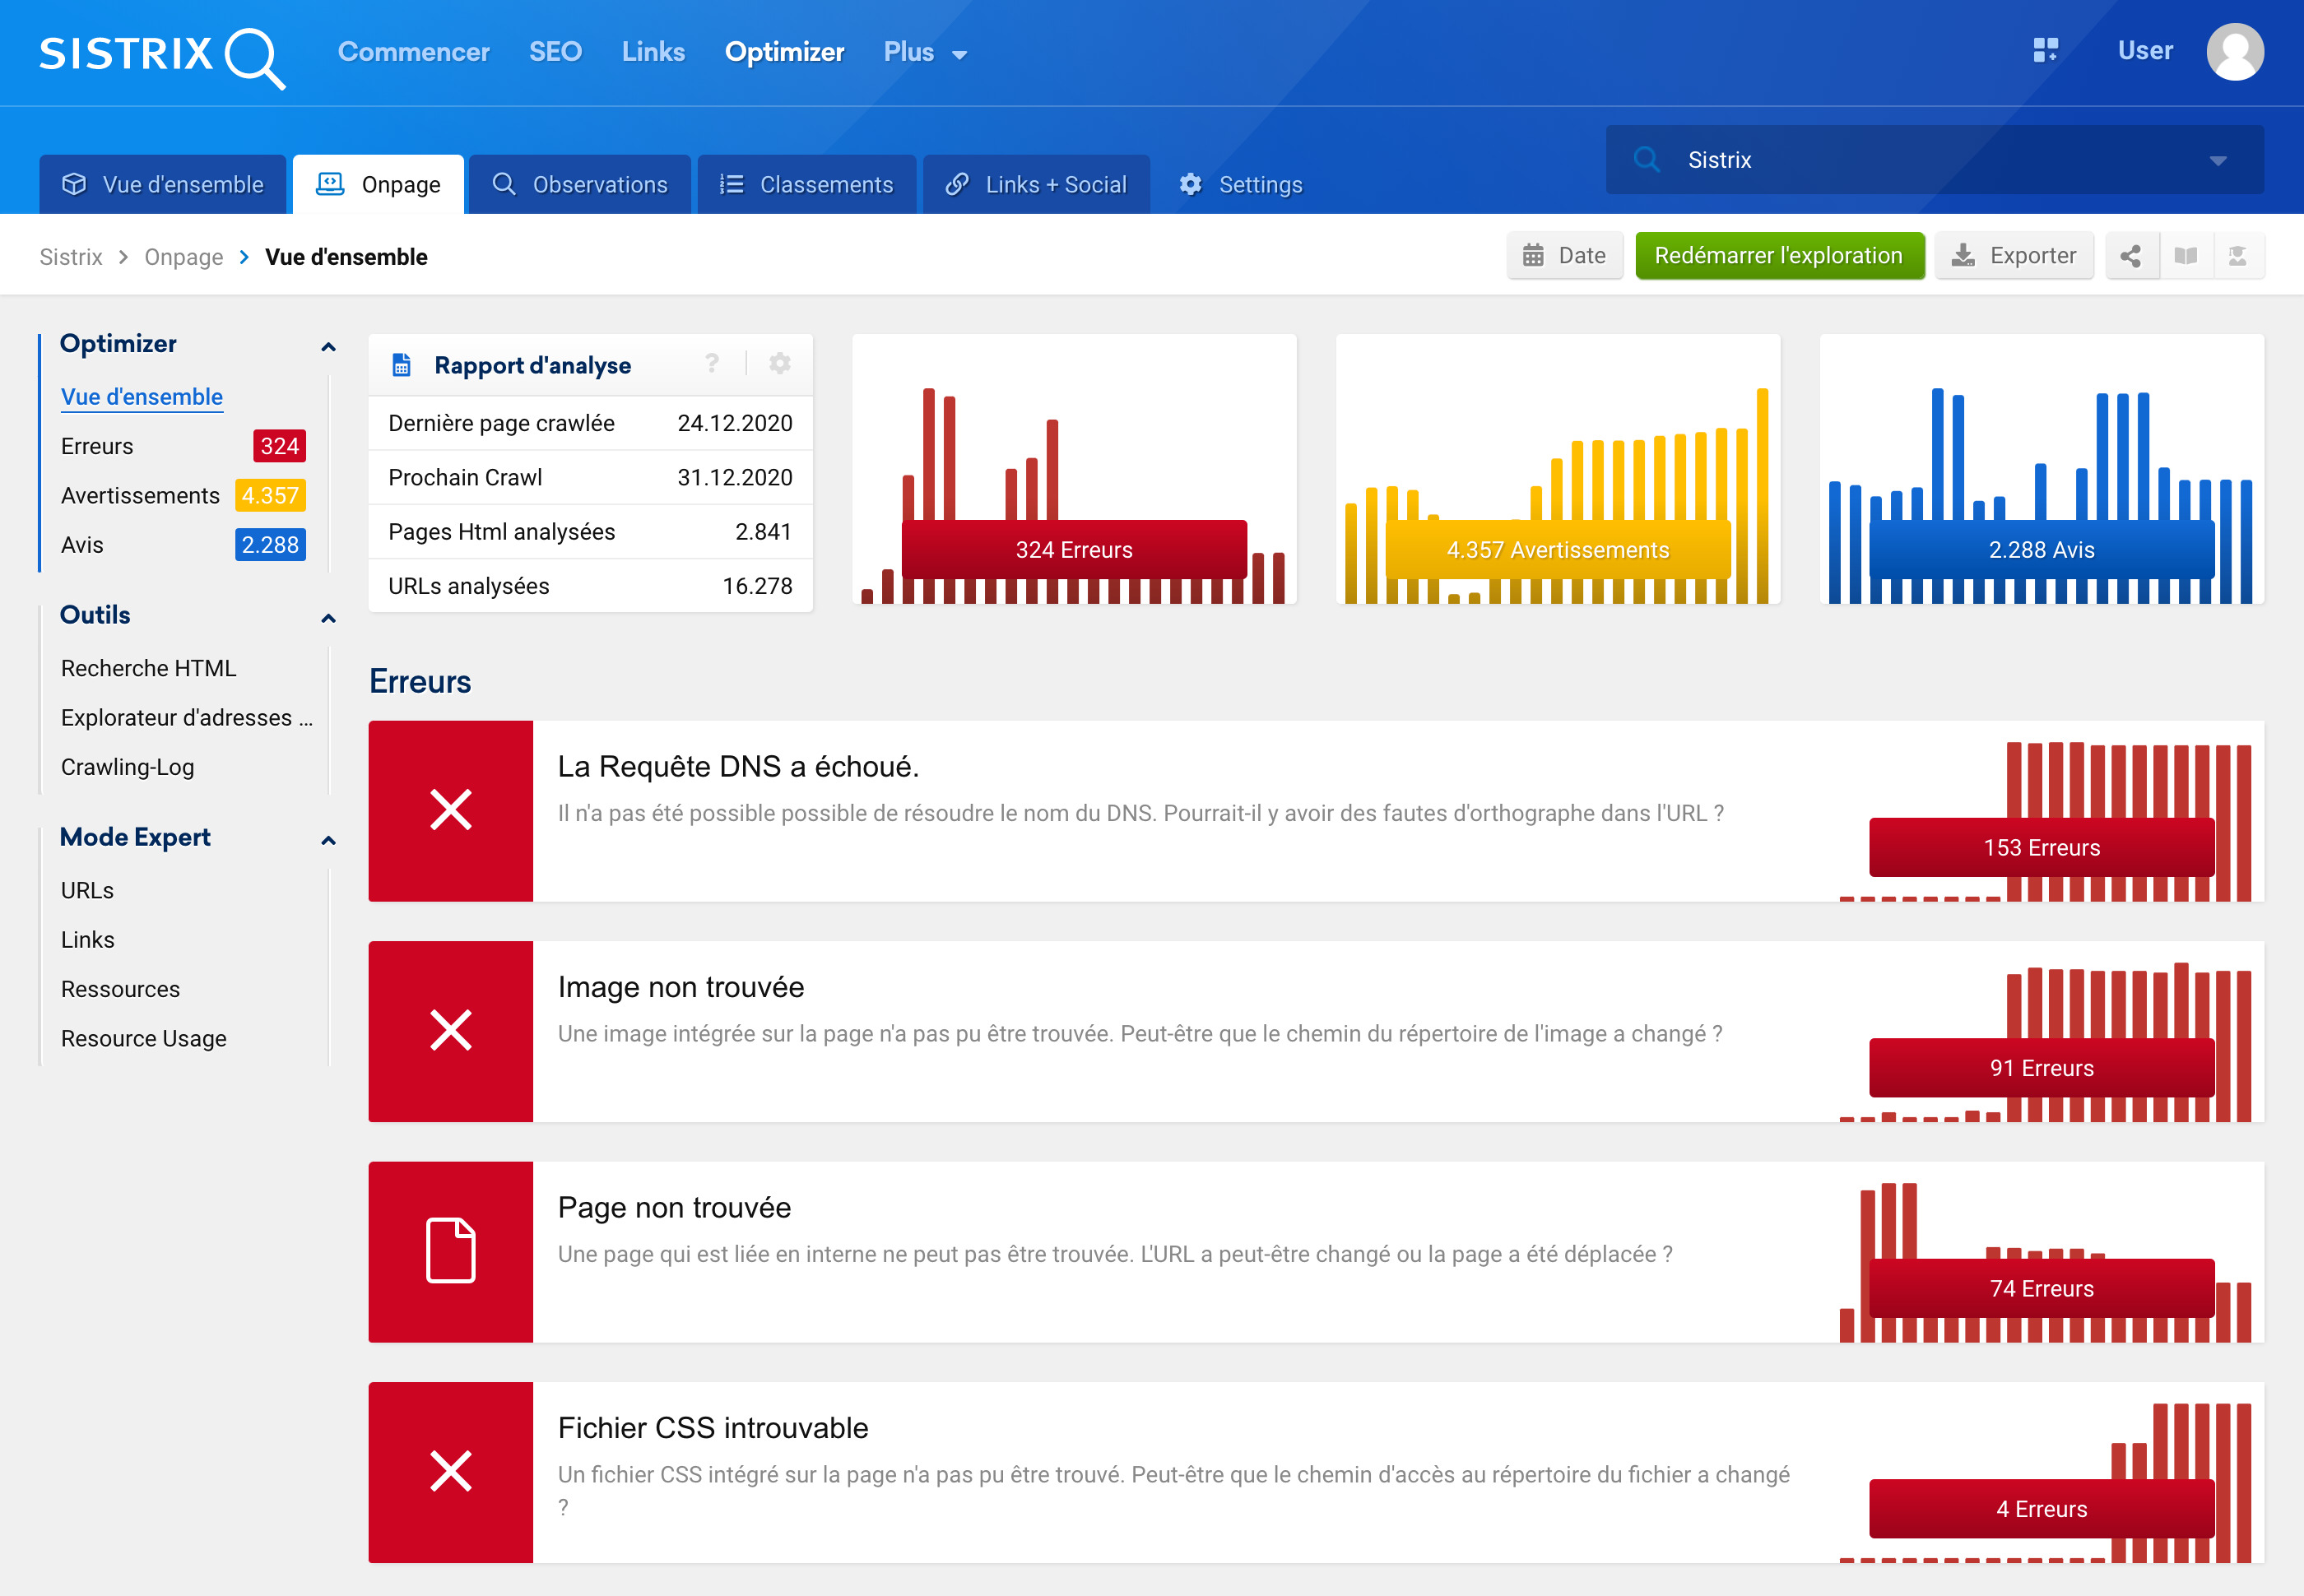The image size is (2304, 1596).
Task: Collapse the Outils sidebar section
Action: [x=327, y=615]
